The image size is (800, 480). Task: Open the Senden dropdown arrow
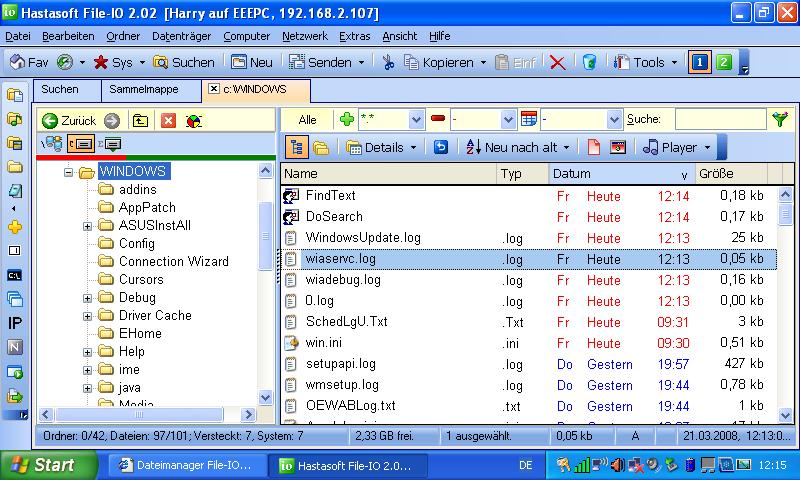click(x=362, y=63)
